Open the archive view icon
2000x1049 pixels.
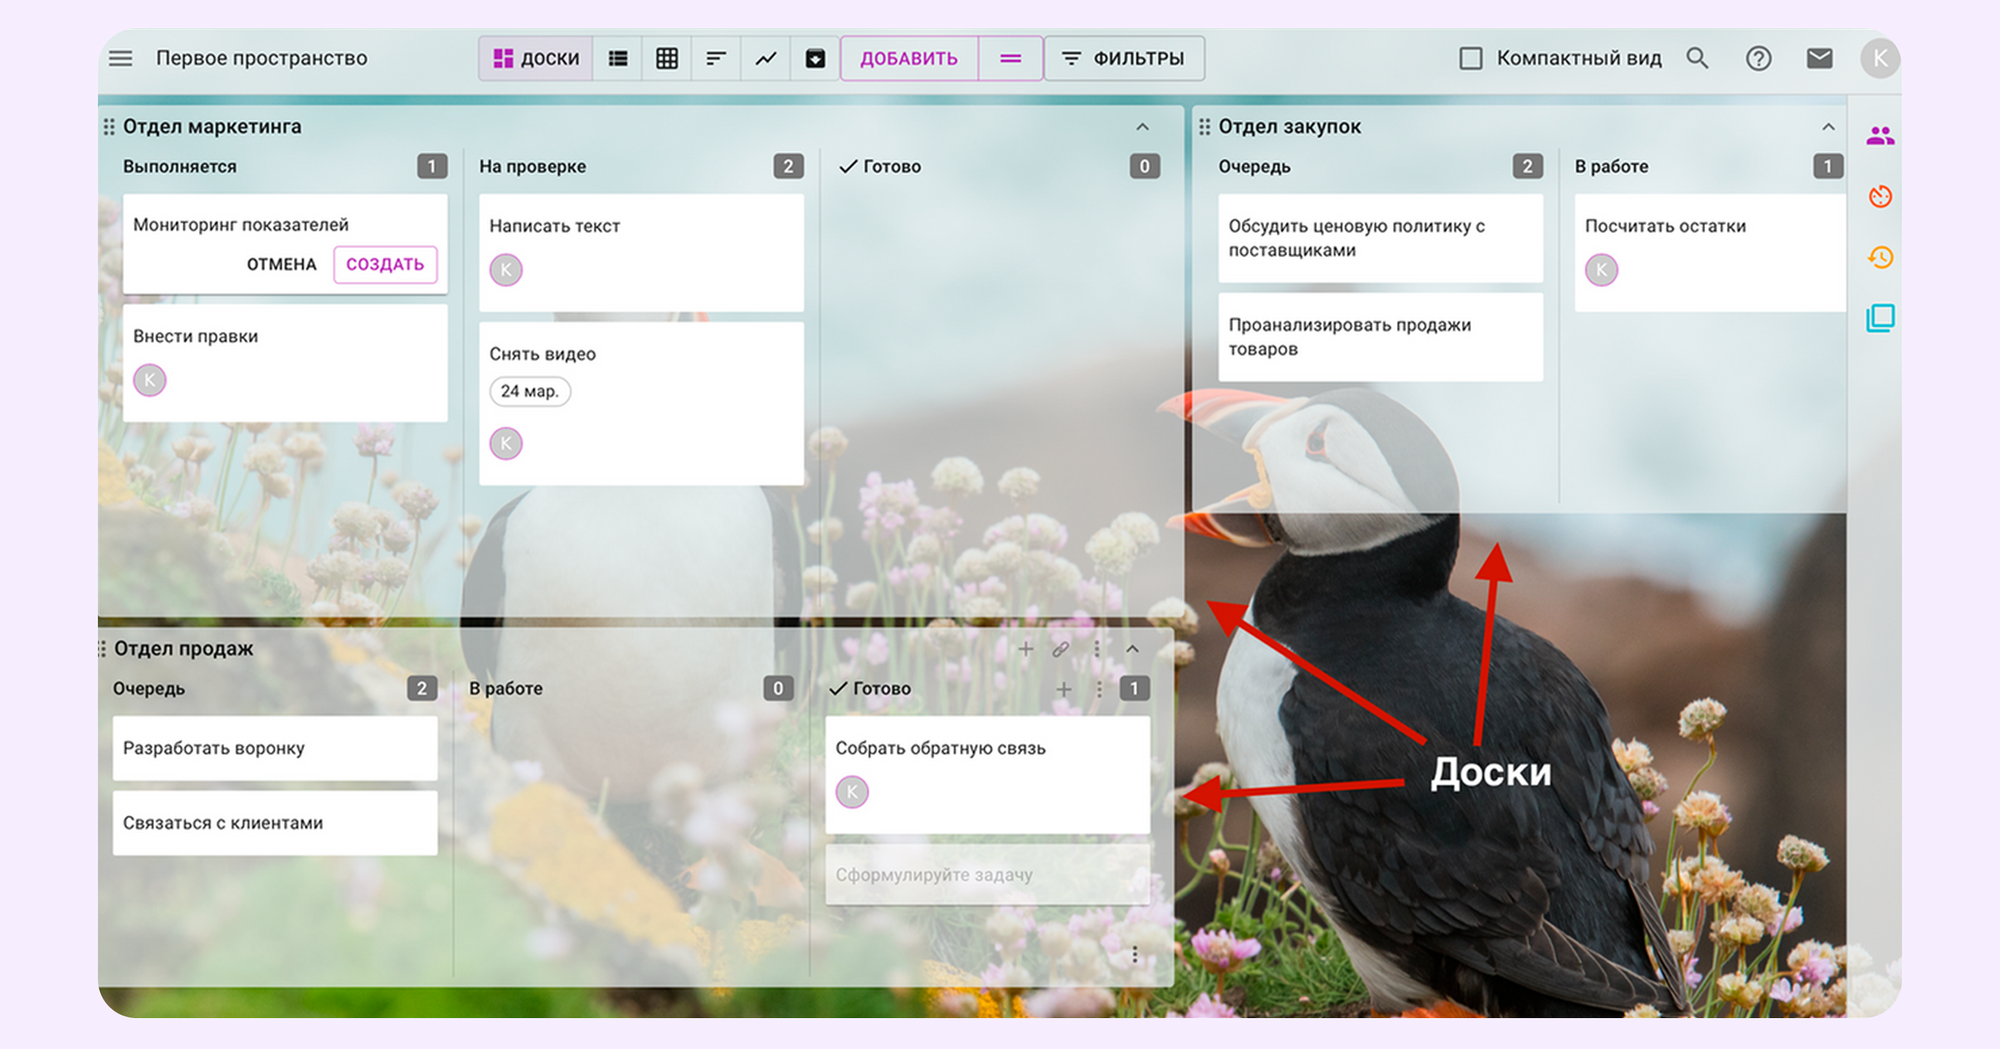tap(815, 58)
